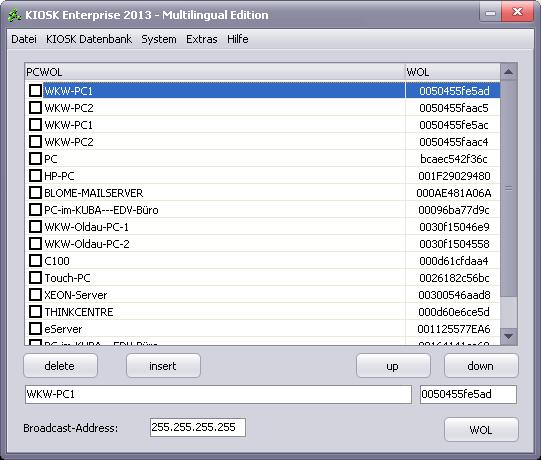Viewport: 541px width, 460px height.
Task: Close the KIOSK Enterprise window
Action: tap(517, 13)
